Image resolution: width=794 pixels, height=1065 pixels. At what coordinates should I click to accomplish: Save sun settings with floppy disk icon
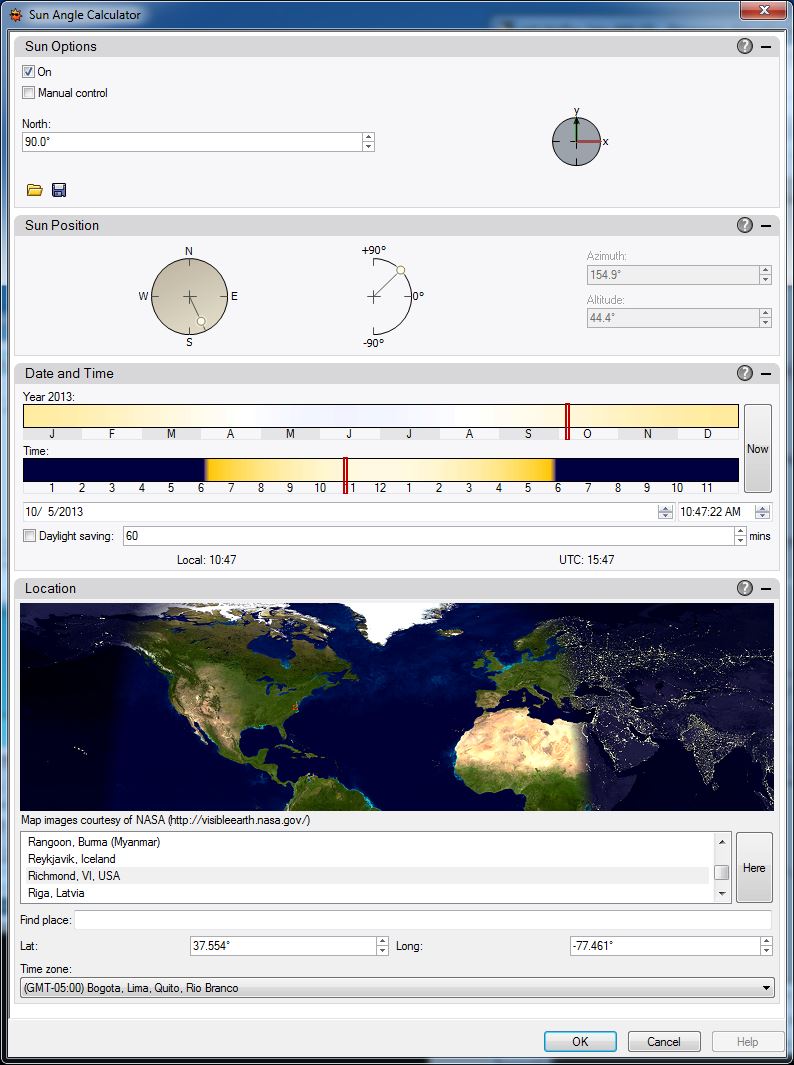click(x=59, y=190)
